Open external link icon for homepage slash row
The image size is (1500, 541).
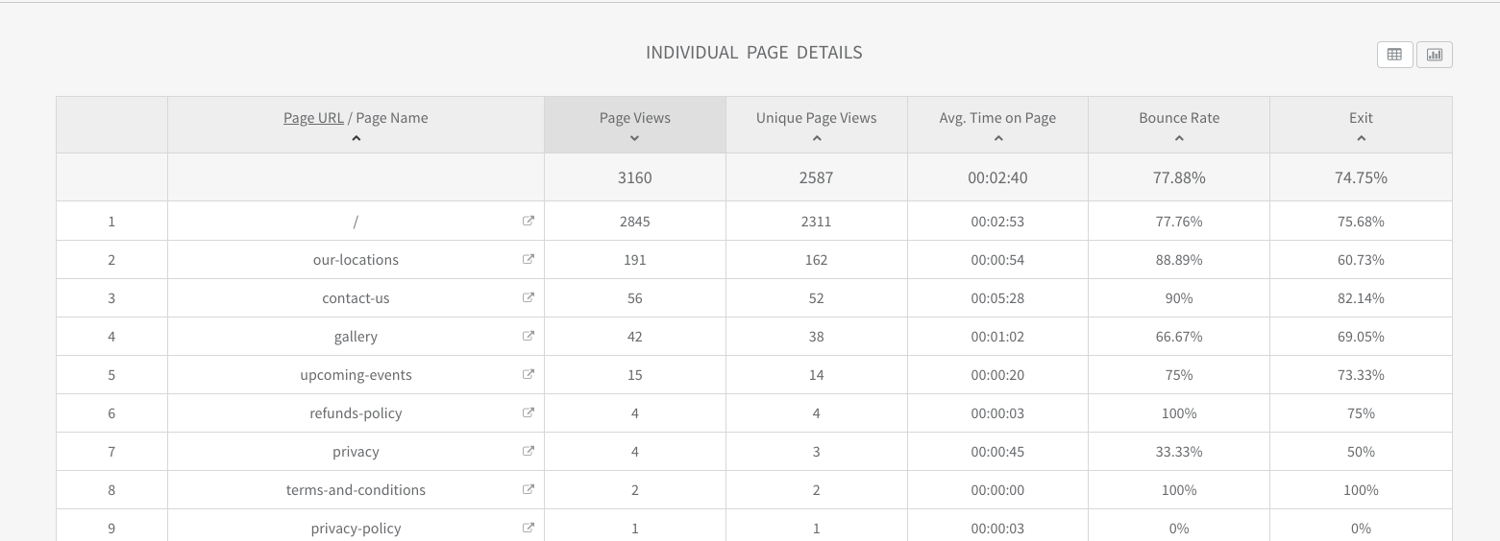point(528,221)
